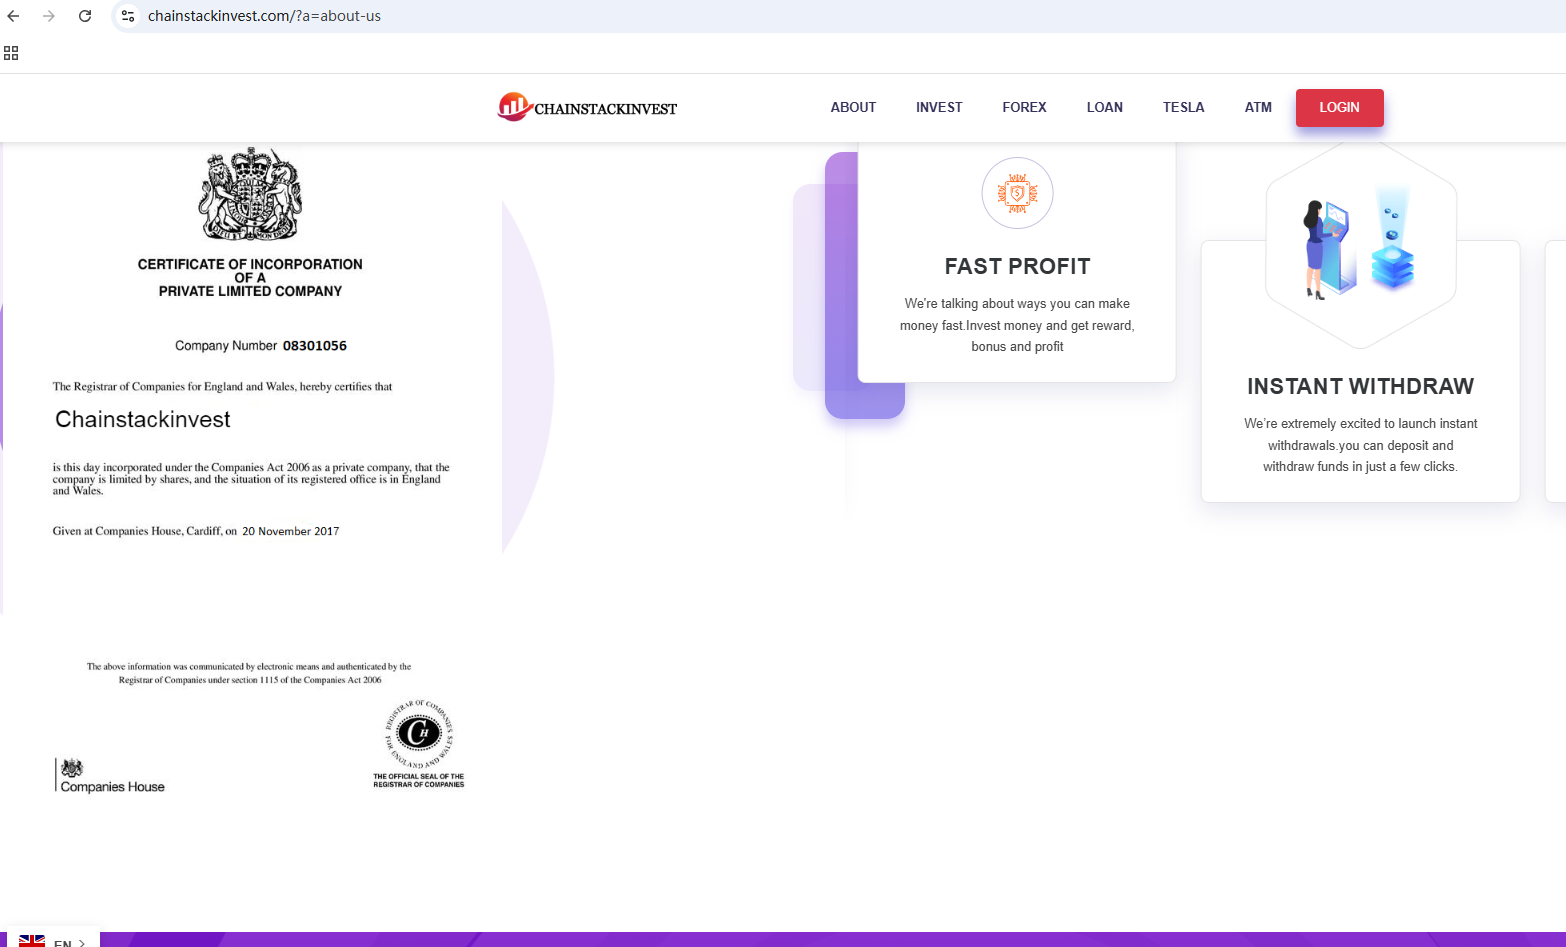Click the Chainstackinvest company name on certificate
Viewport: 1566px width, 947px height.
(x=143, y=419)
